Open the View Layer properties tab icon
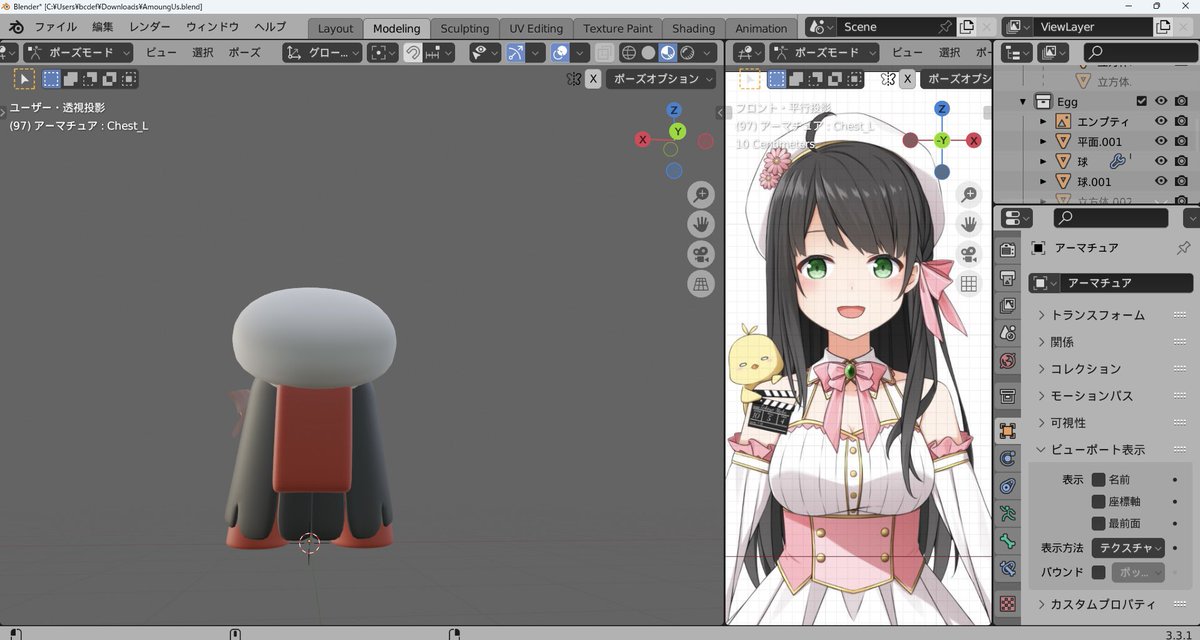The width and height of the screenshot is (1200, 640). click(x=1008, y=305)
